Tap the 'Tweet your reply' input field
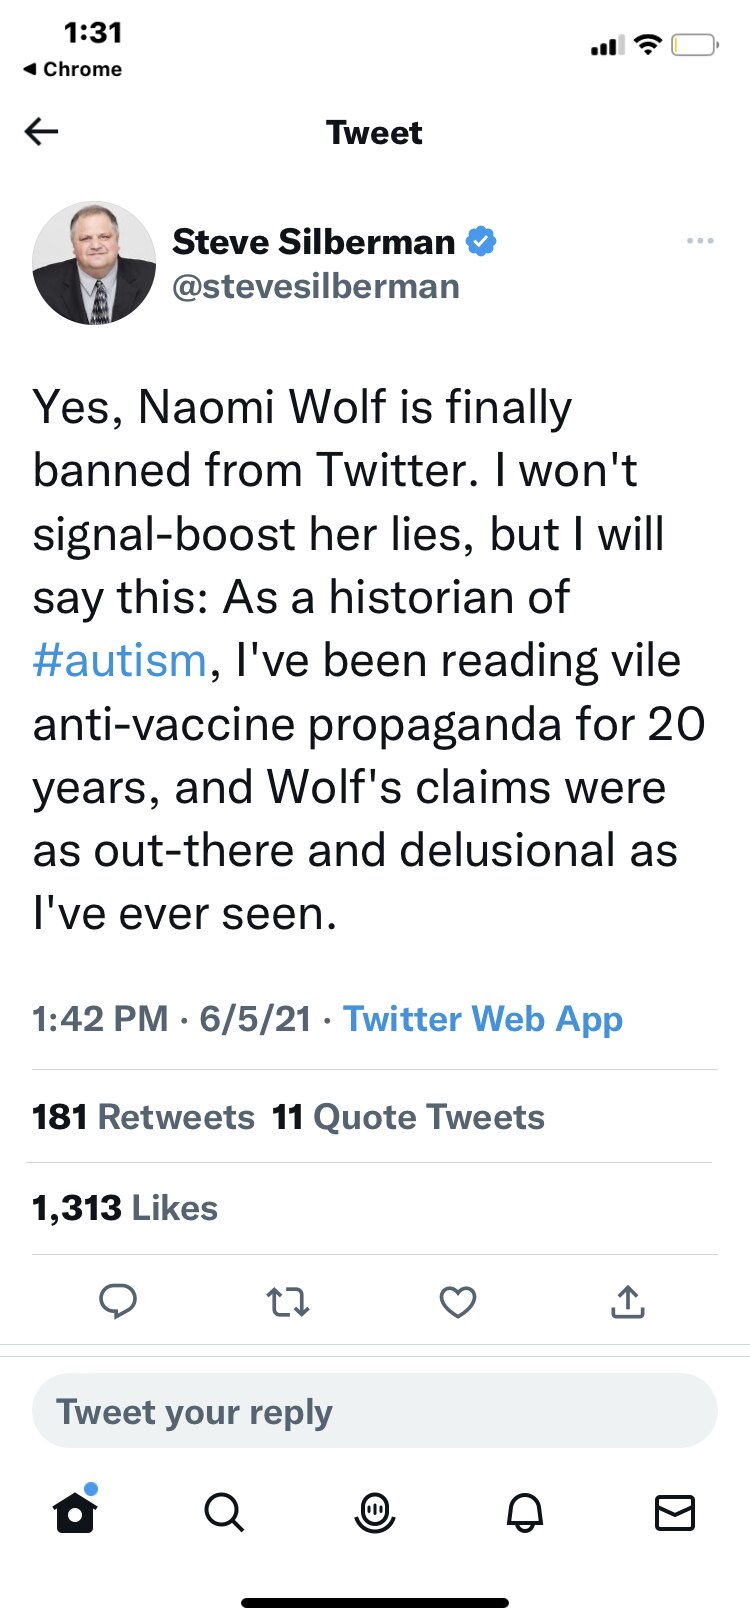Viewport: 750px width, 1624px height. tap(375, 1411)
